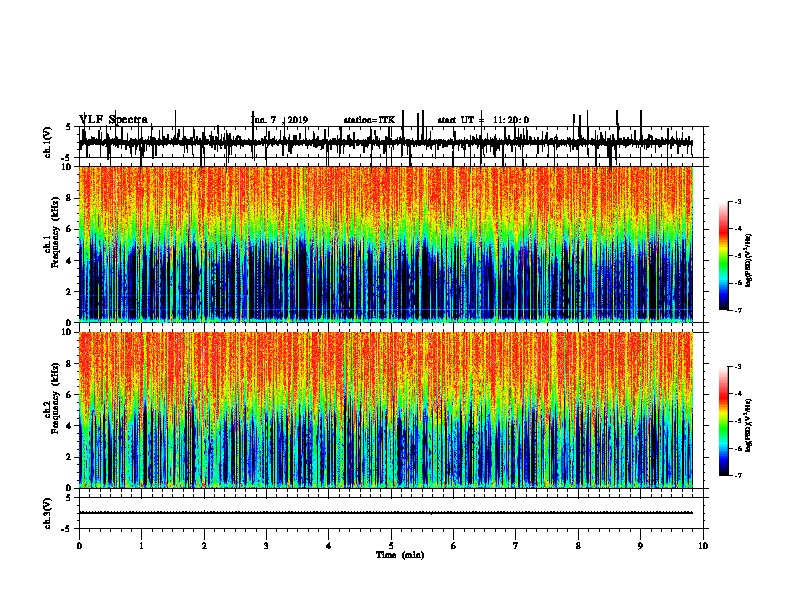Click time axis tick label "4"

click(328, 546)
